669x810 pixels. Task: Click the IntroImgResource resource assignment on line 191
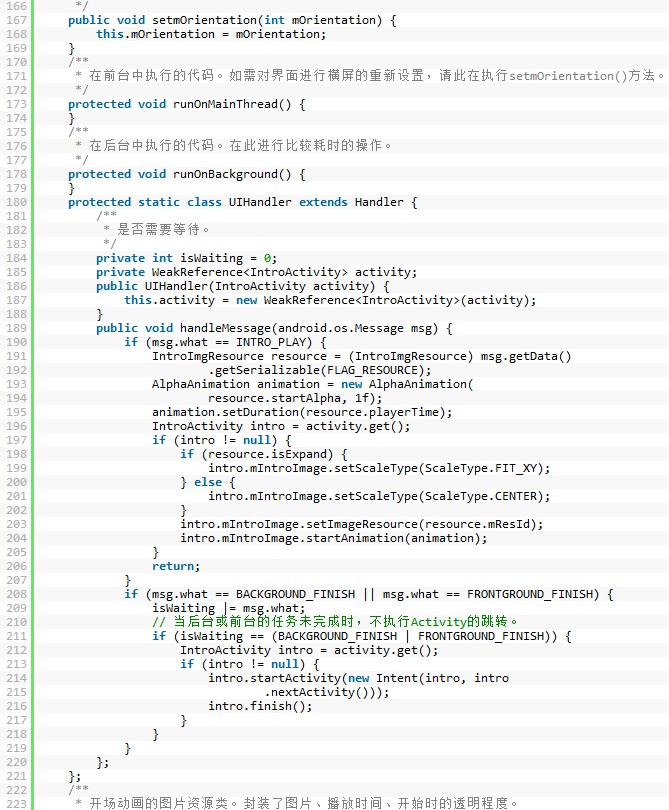click(361, 356)
